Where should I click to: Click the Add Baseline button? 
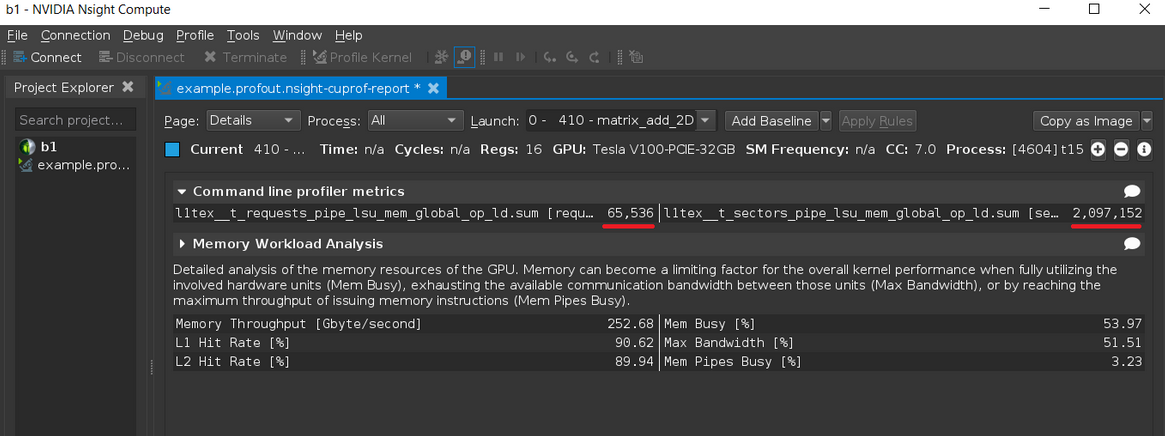tap(772, 120)
